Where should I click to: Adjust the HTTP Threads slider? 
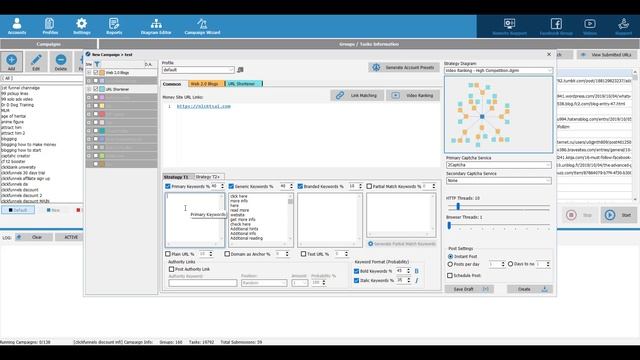(x=498, y=207)
